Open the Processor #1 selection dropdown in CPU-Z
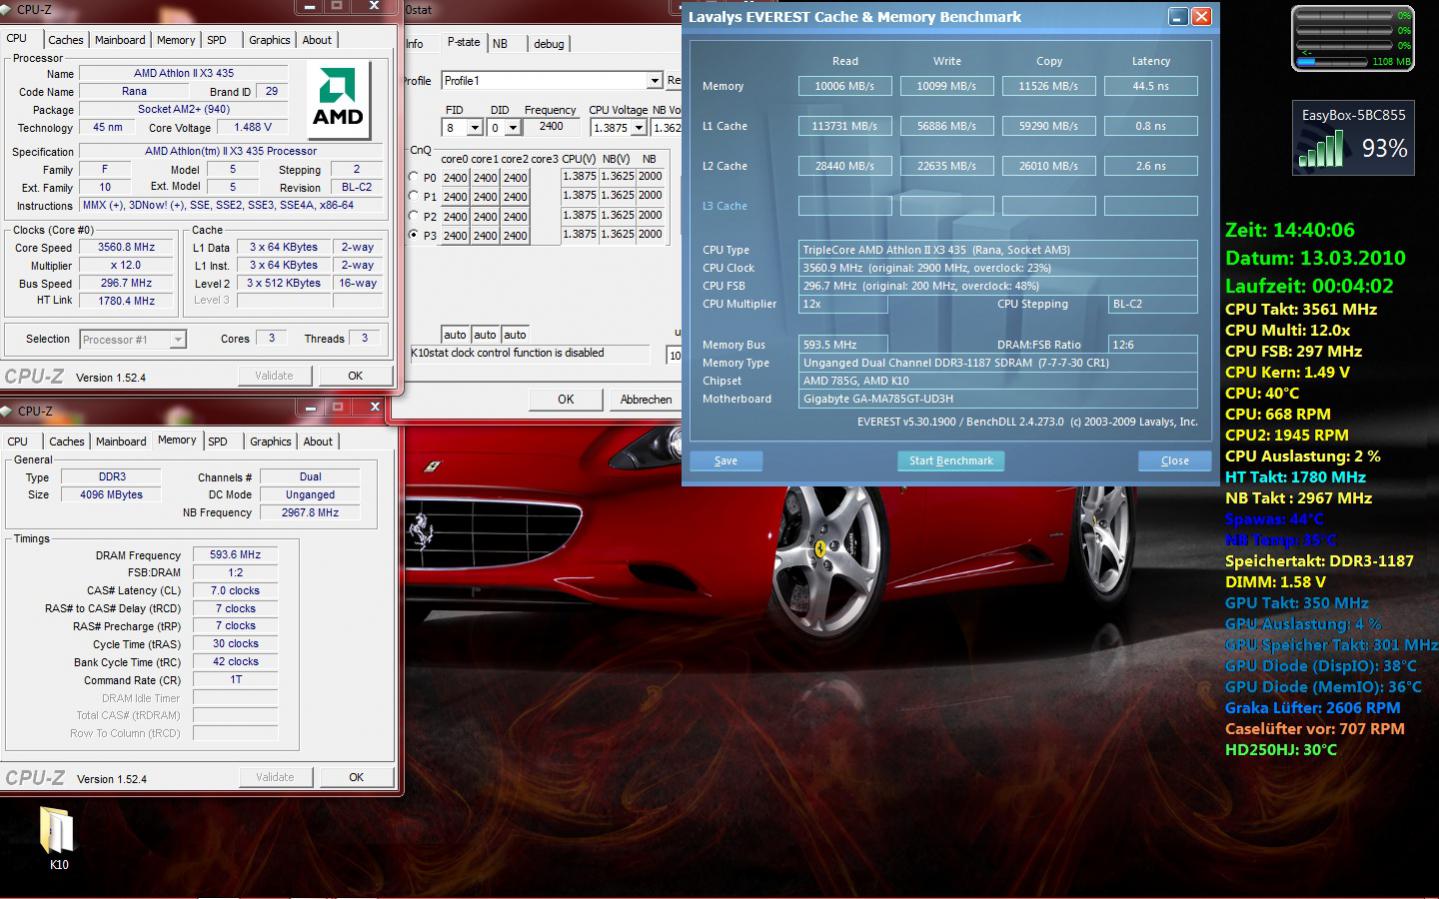 click(x=177, y=340)
